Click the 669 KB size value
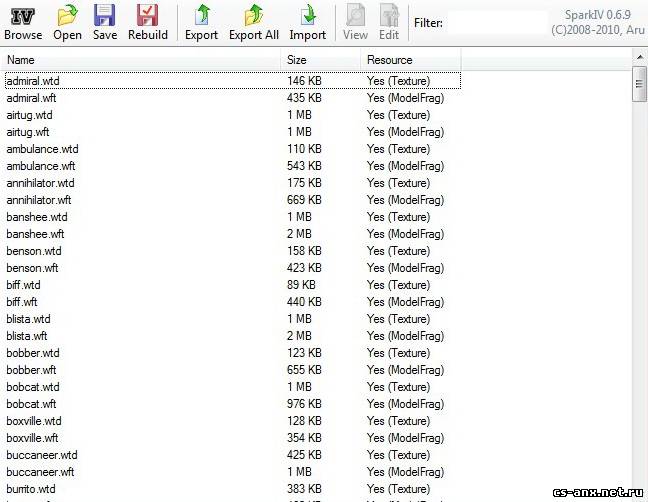 pyautogui.click(x=304, y=200)
